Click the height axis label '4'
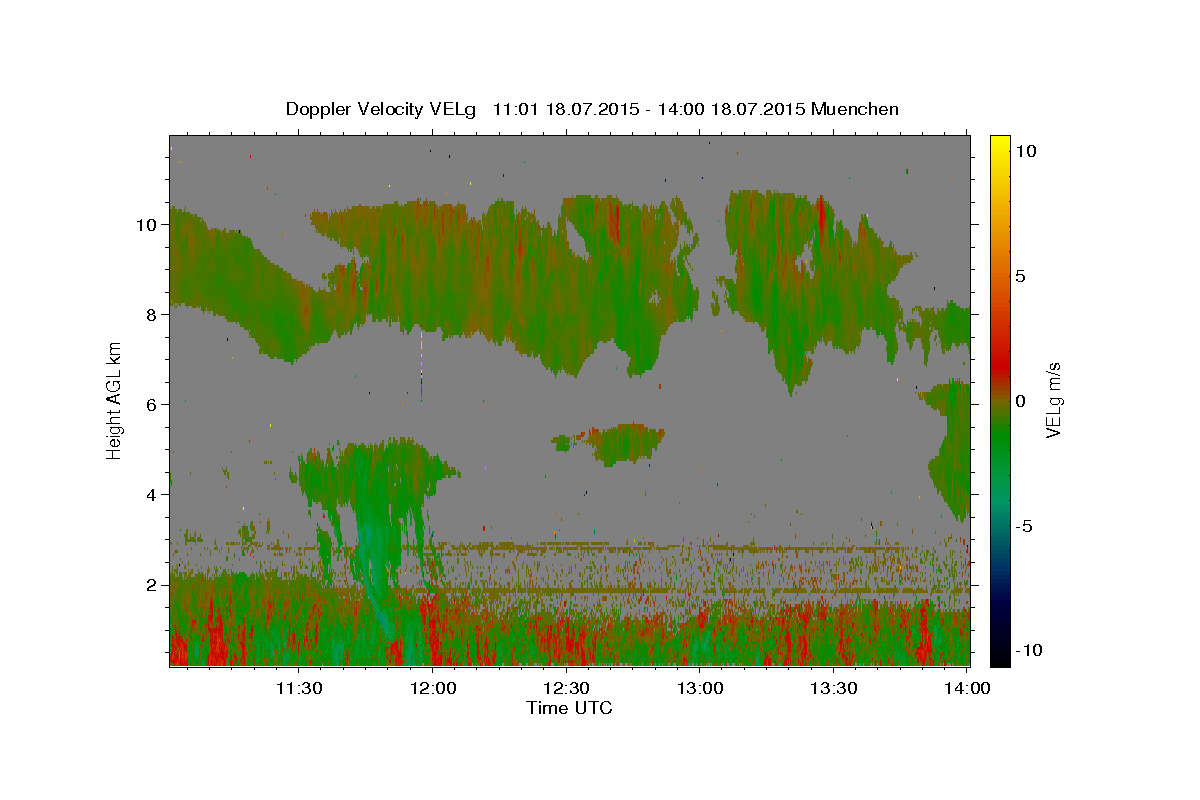Screen dimensions: 1200x800 tap(150, 495)
